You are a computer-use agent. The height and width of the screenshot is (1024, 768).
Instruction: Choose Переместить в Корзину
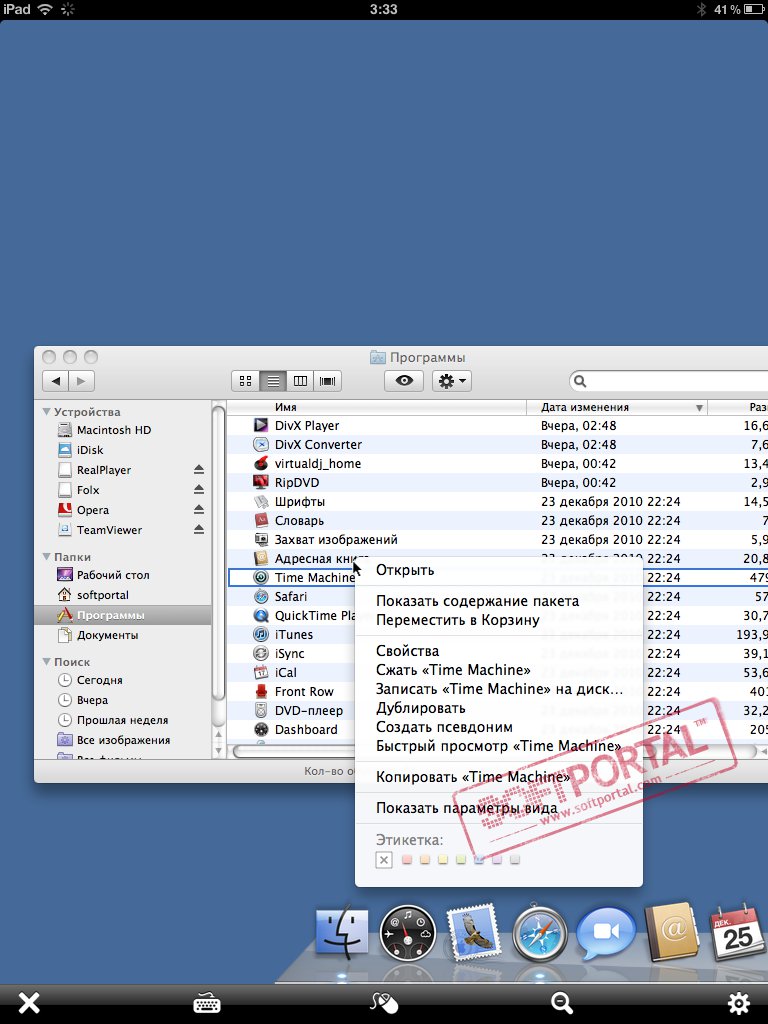[499, 620]
